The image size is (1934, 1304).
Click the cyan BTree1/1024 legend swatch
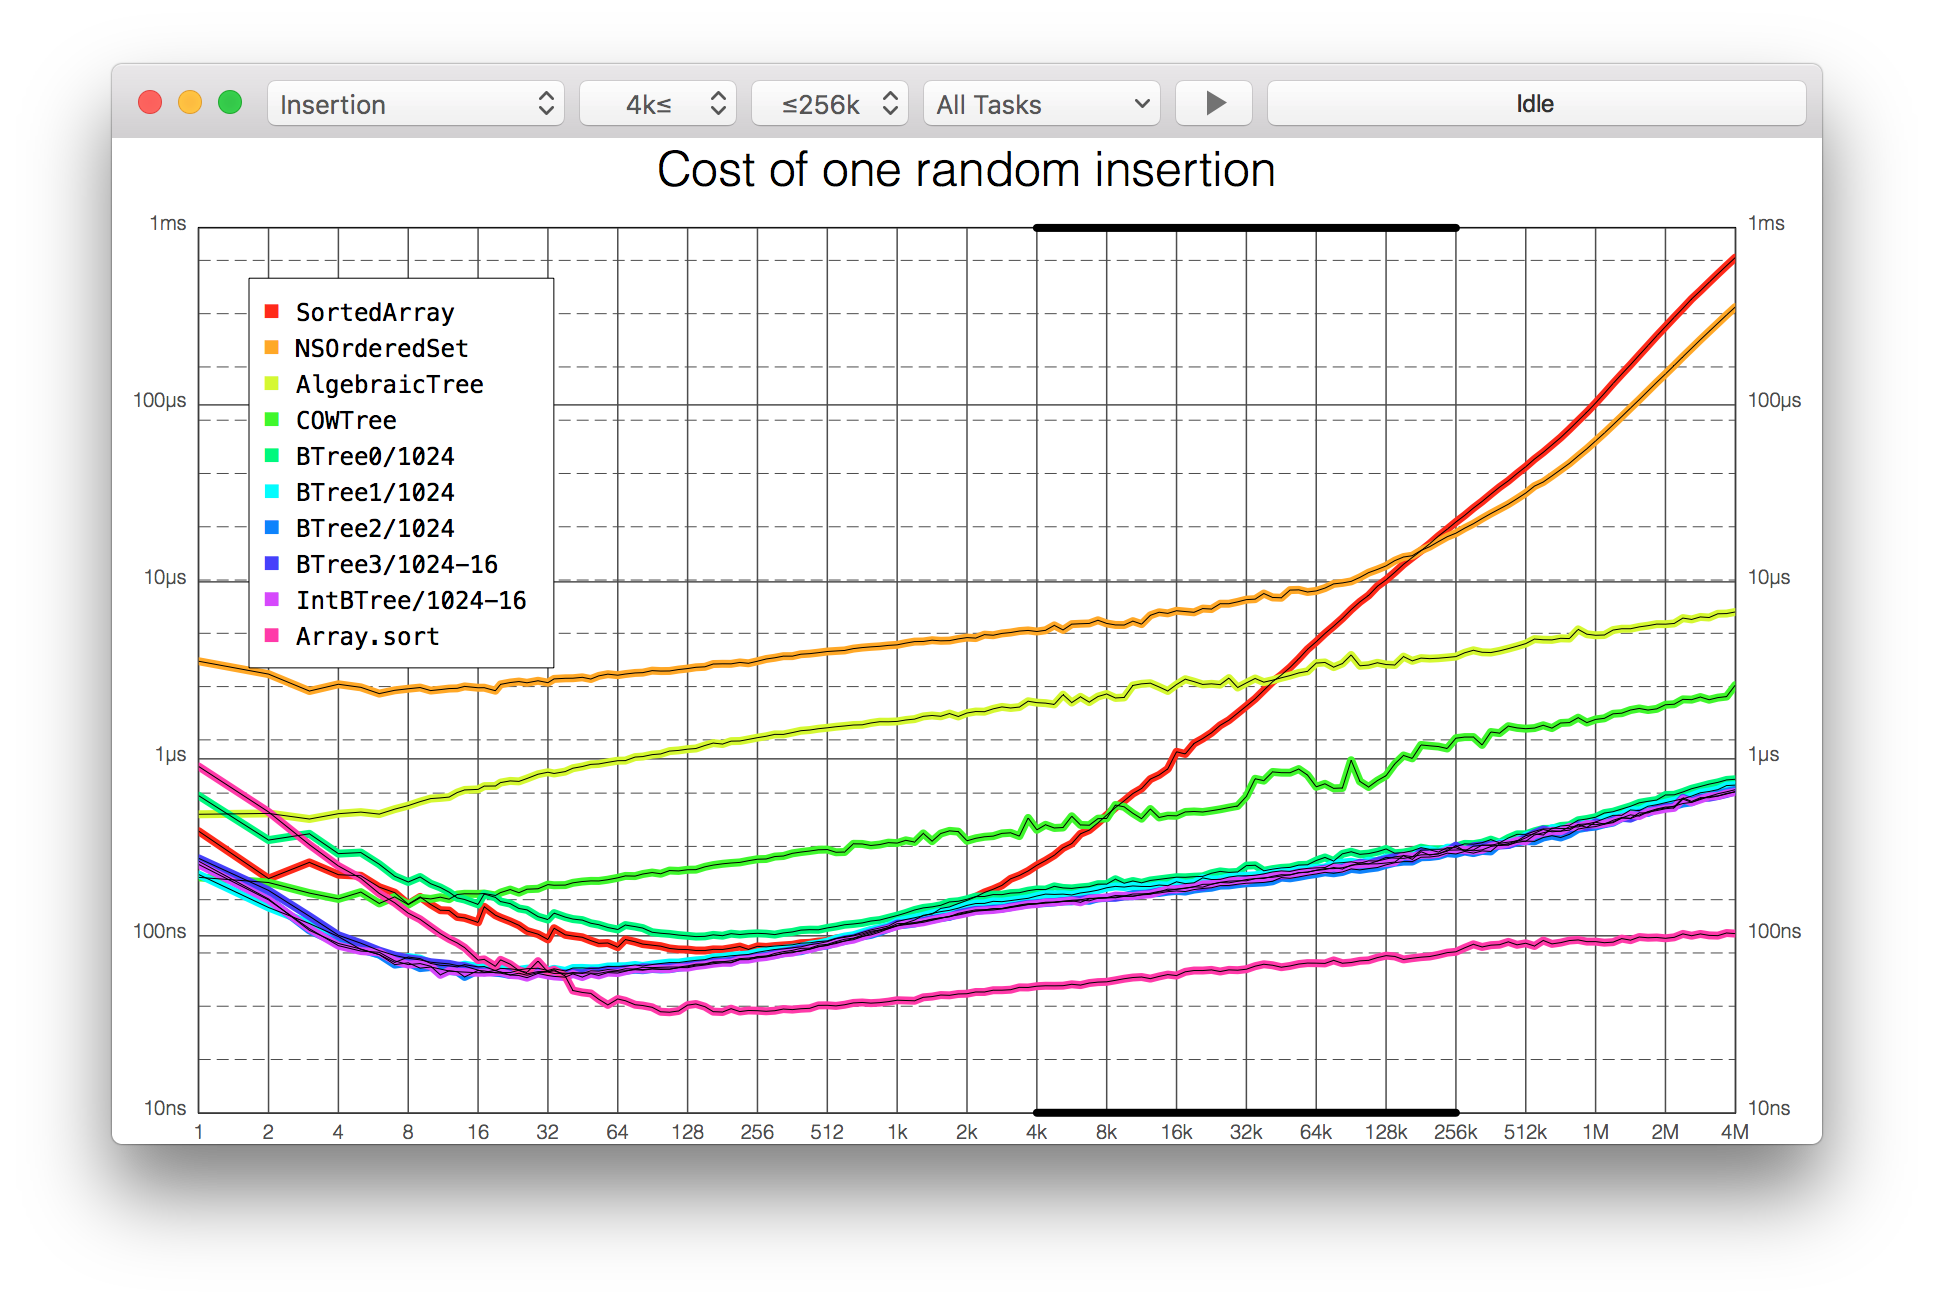pos(272,492)
